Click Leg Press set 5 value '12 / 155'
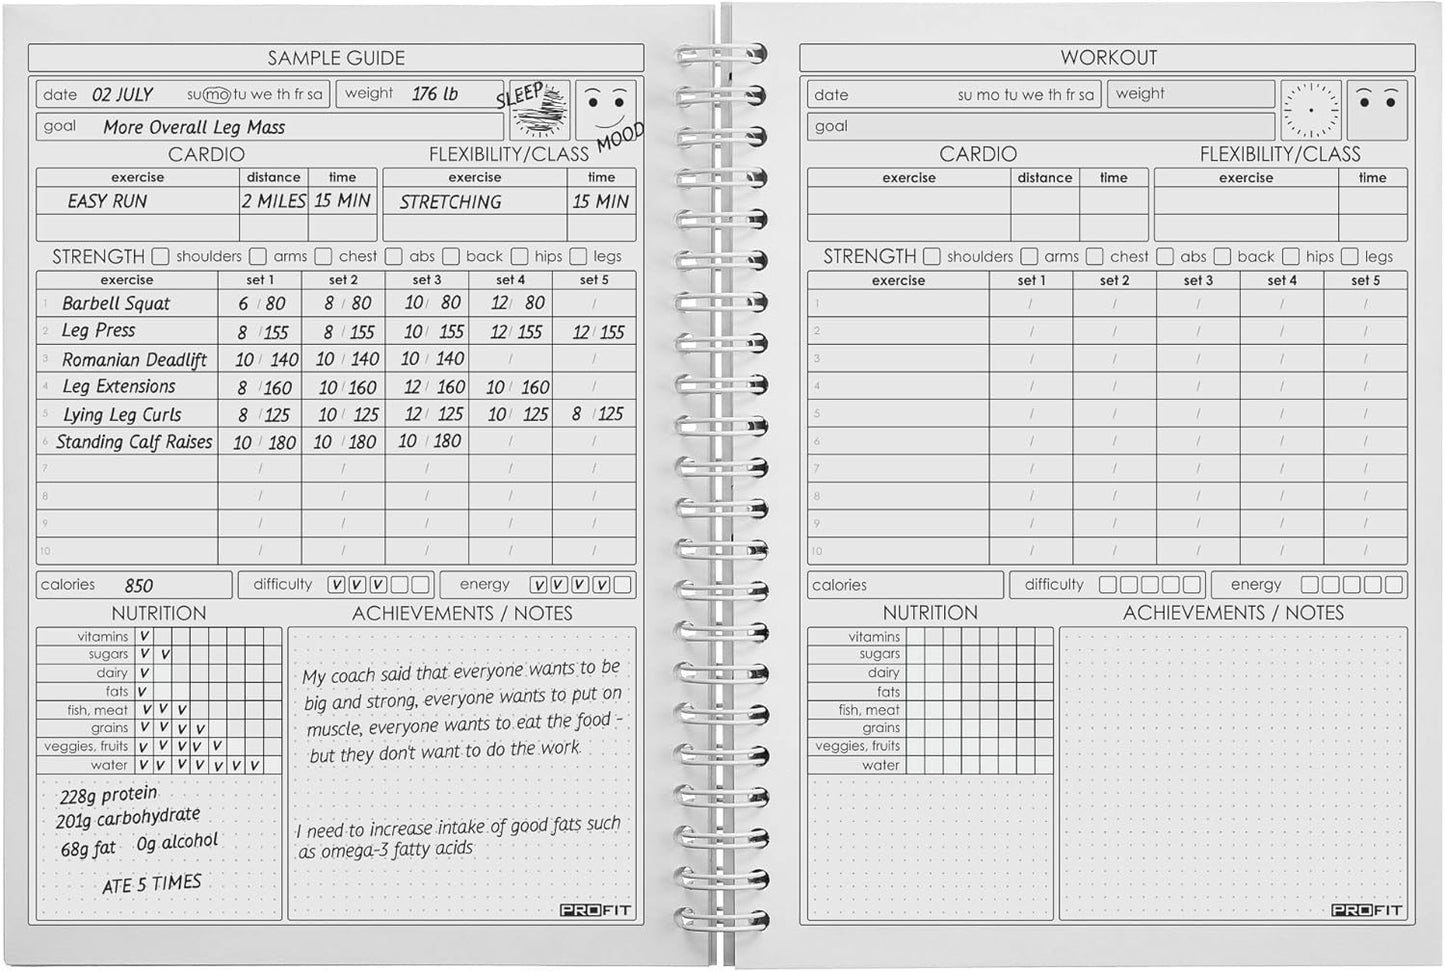 [x=598, y=332]
